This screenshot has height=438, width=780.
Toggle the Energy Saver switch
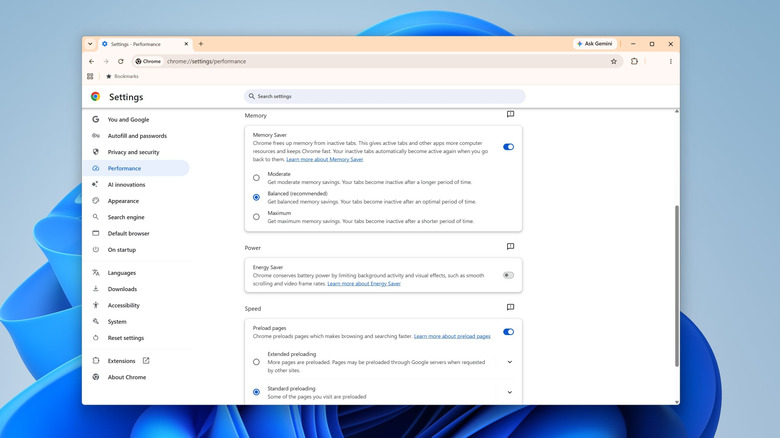(508, 275)
